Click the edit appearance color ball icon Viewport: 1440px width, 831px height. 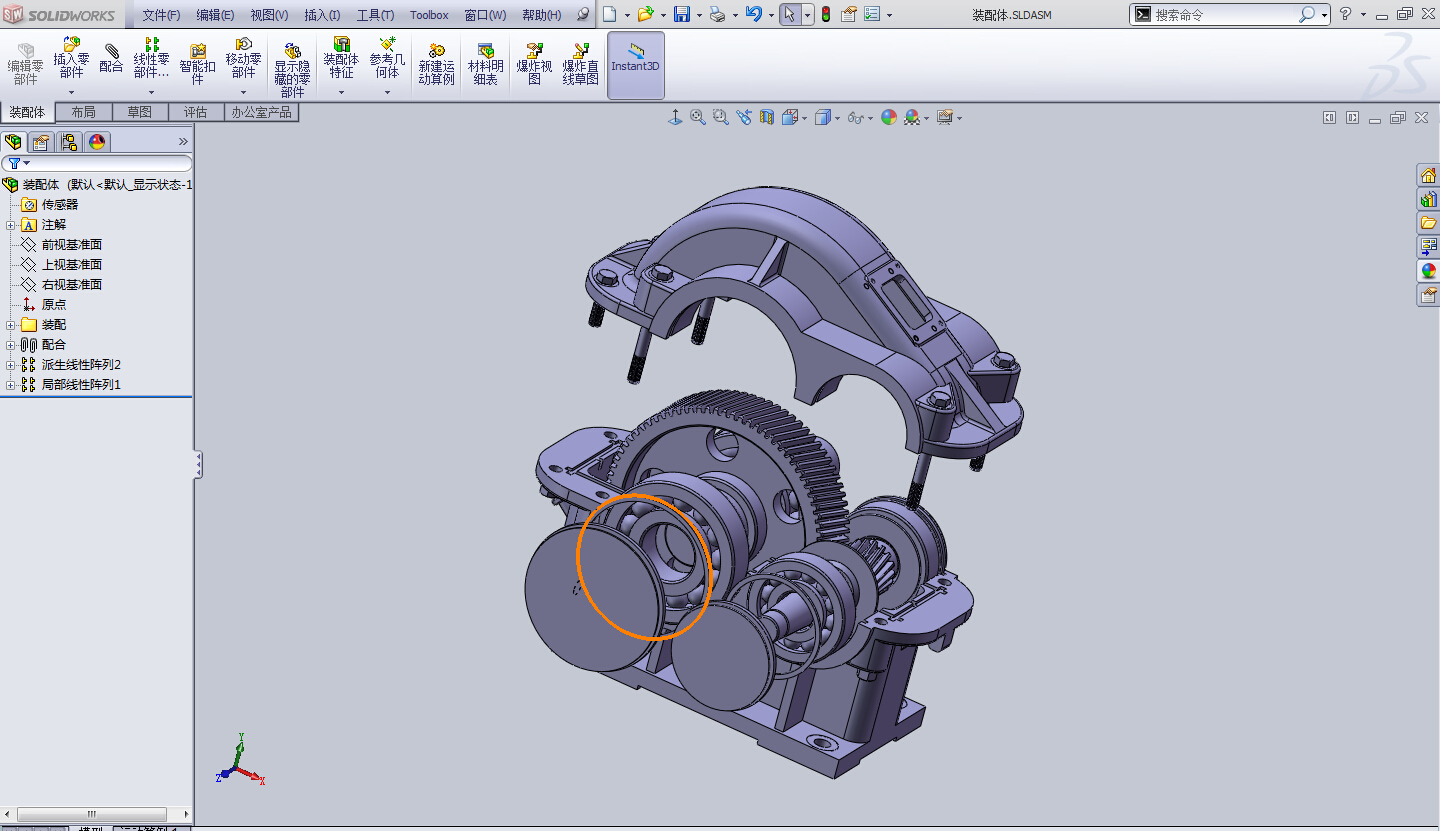(888, 117)
